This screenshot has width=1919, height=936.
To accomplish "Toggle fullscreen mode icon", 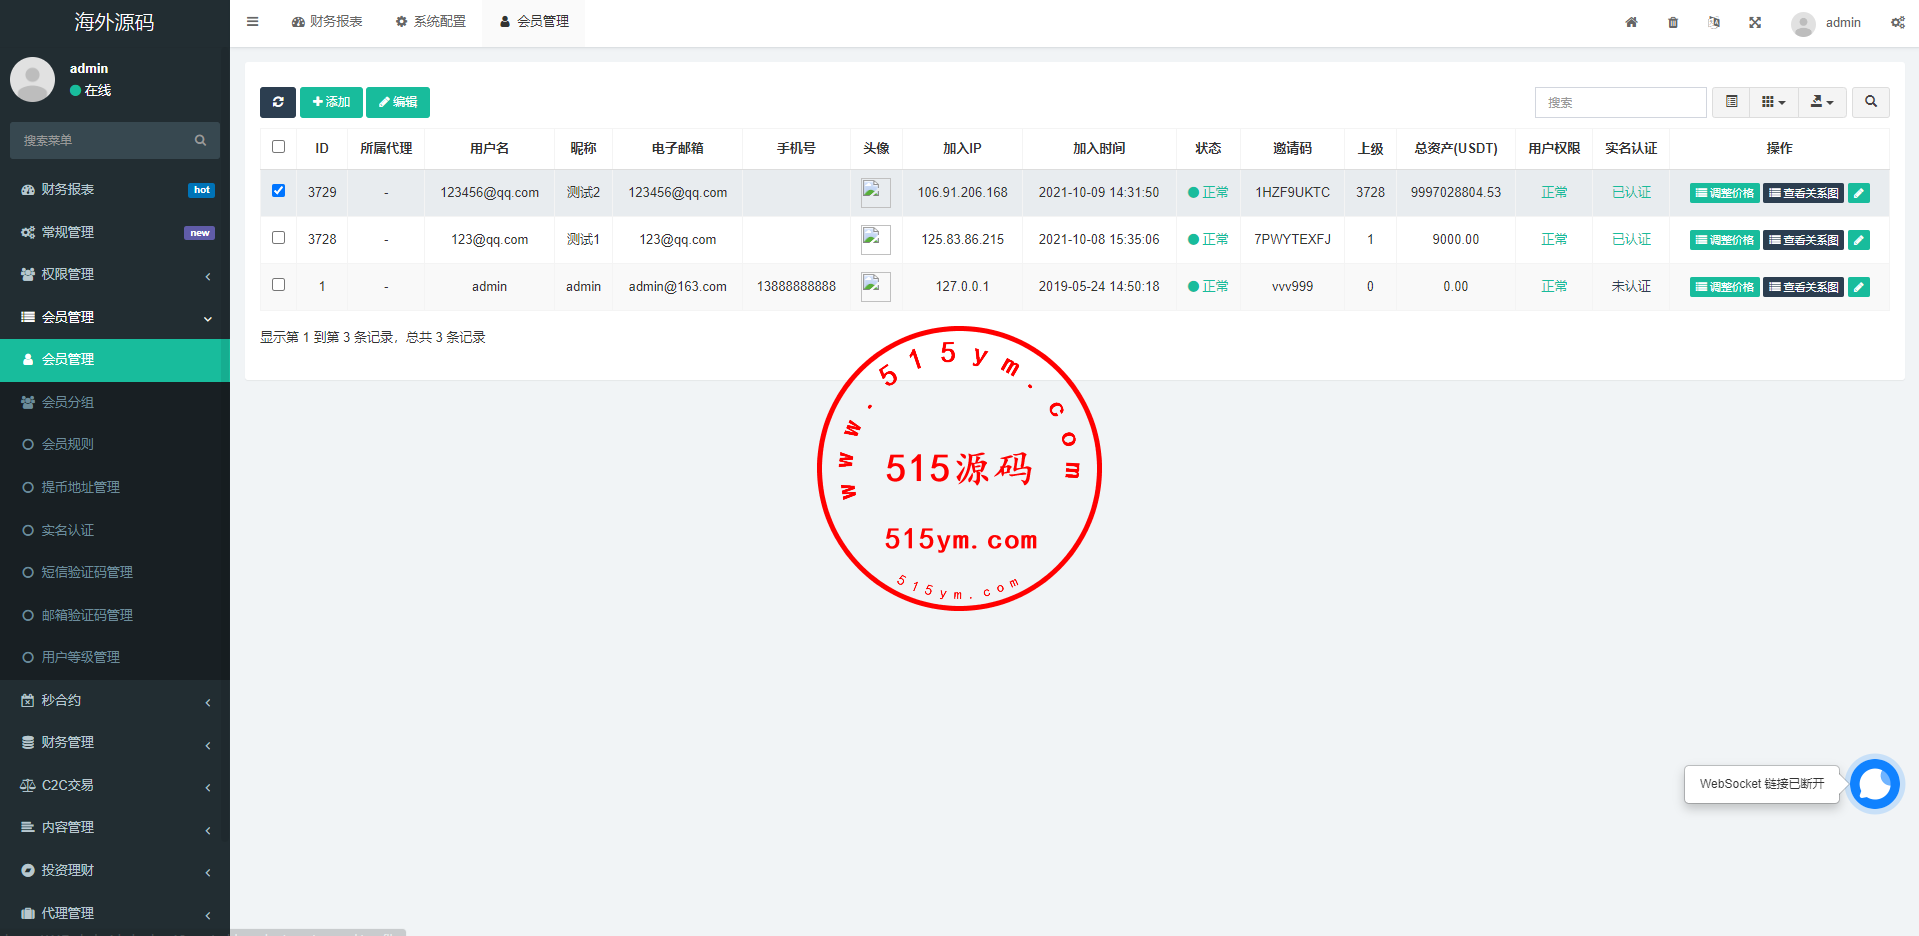I will (x=1755, y=22).
